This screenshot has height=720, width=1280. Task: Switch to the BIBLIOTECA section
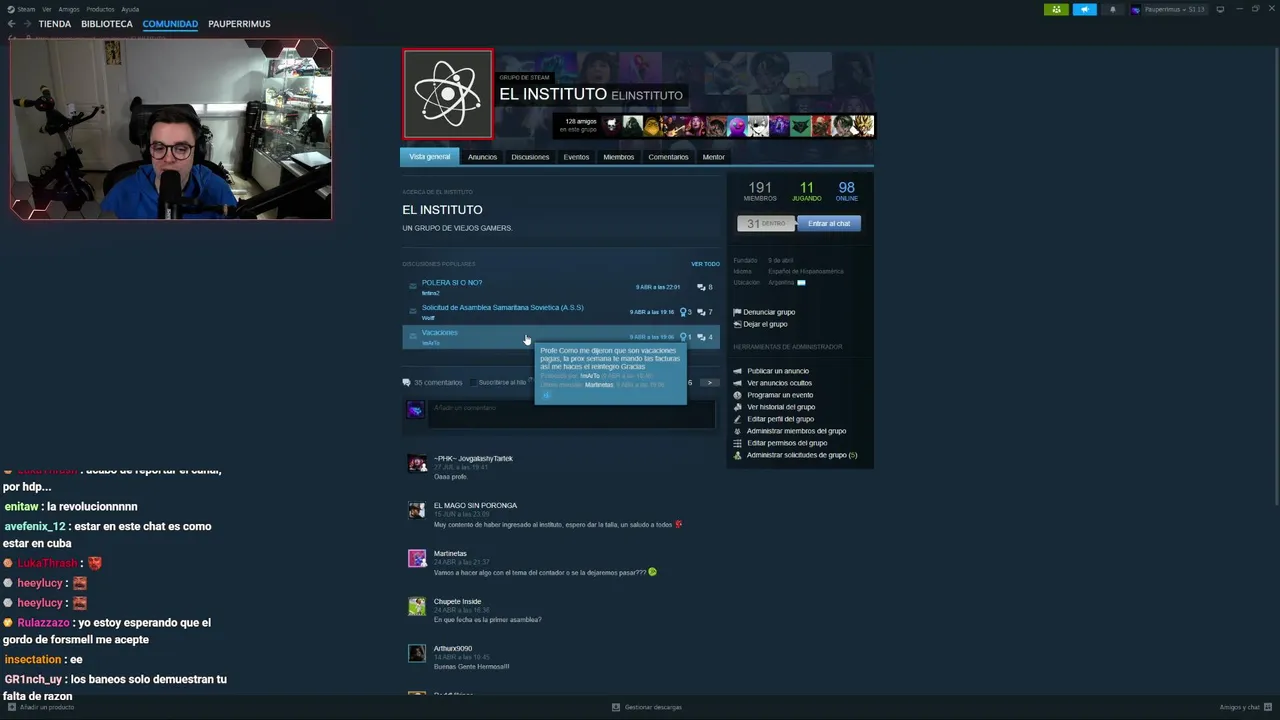pos(107,24)
